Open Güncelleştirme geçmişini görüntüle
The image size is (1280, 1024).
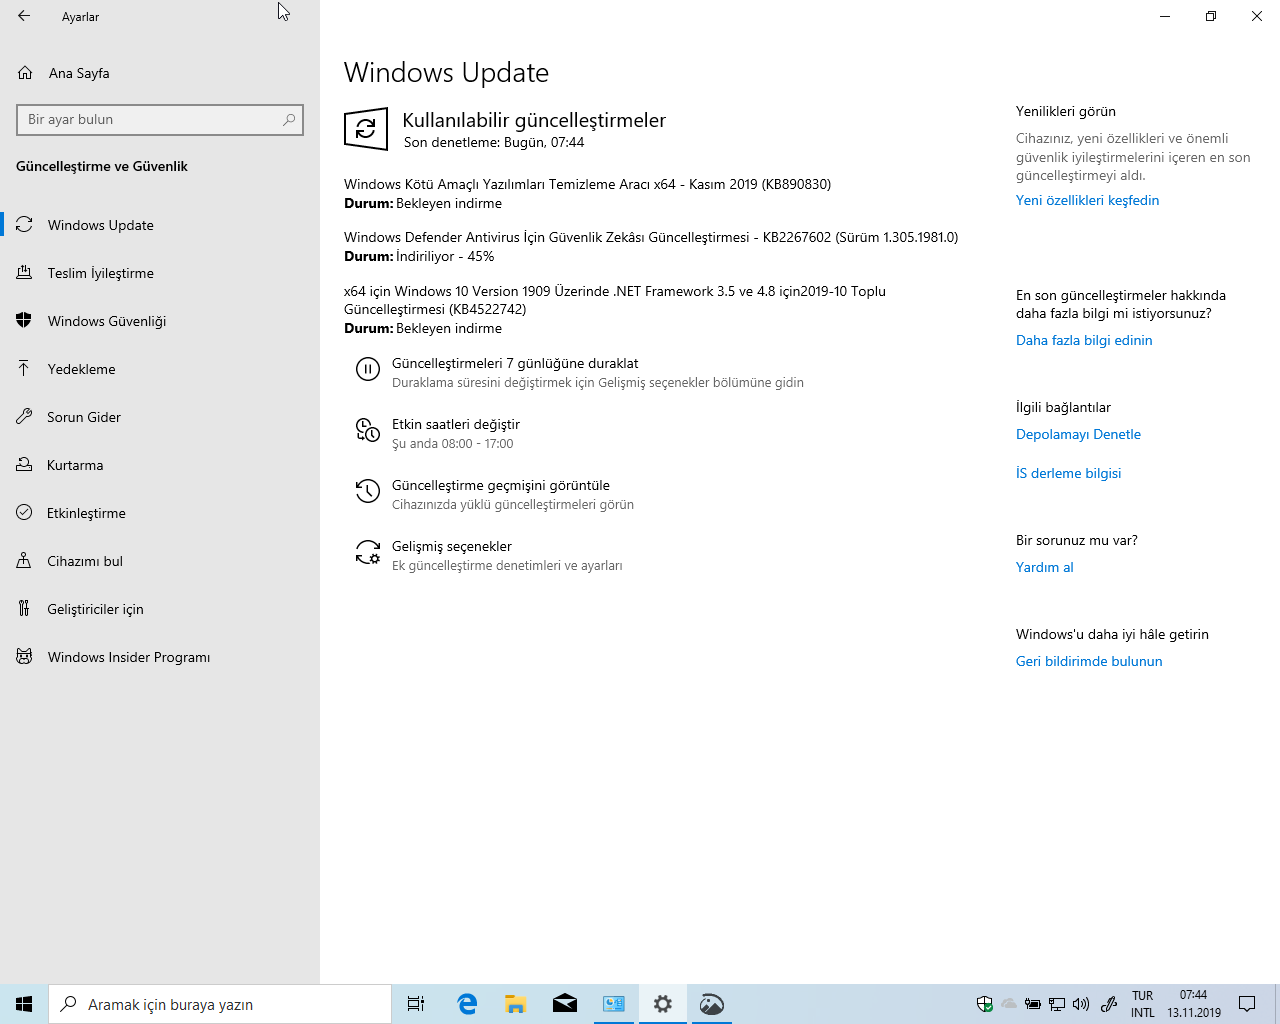coord(501,485)
